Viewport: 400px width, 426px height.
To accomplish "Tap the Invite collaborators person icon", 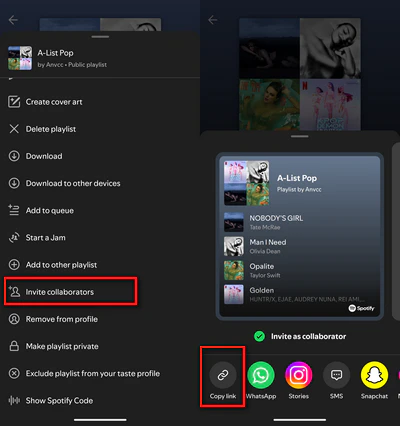I will 14,291.
